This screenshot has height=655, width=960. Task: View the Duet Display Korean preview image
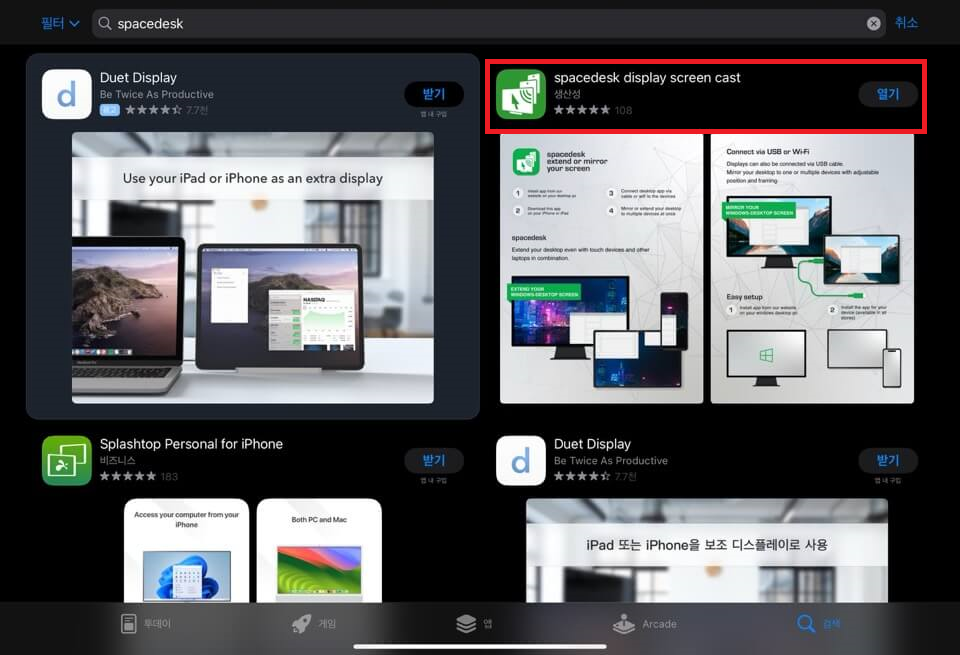[707, 550]
